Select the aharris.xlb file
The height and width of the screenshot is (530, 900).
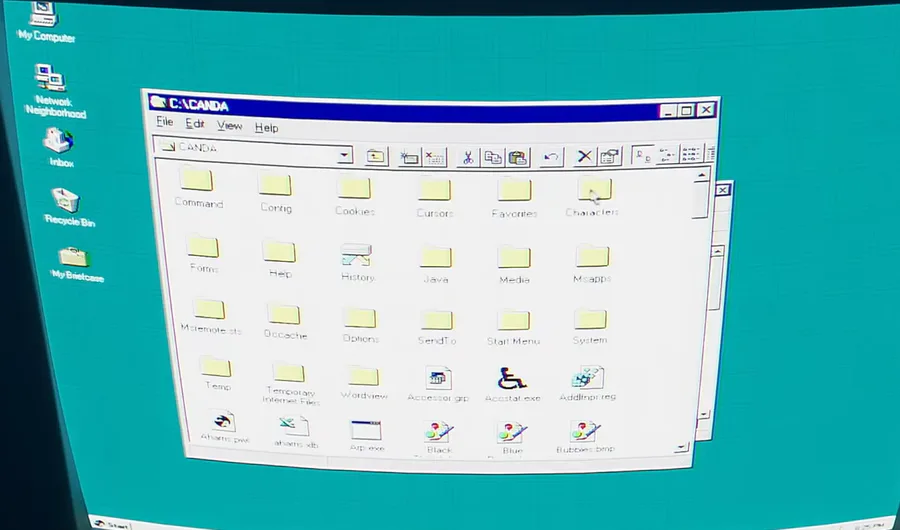pos(296,432)
